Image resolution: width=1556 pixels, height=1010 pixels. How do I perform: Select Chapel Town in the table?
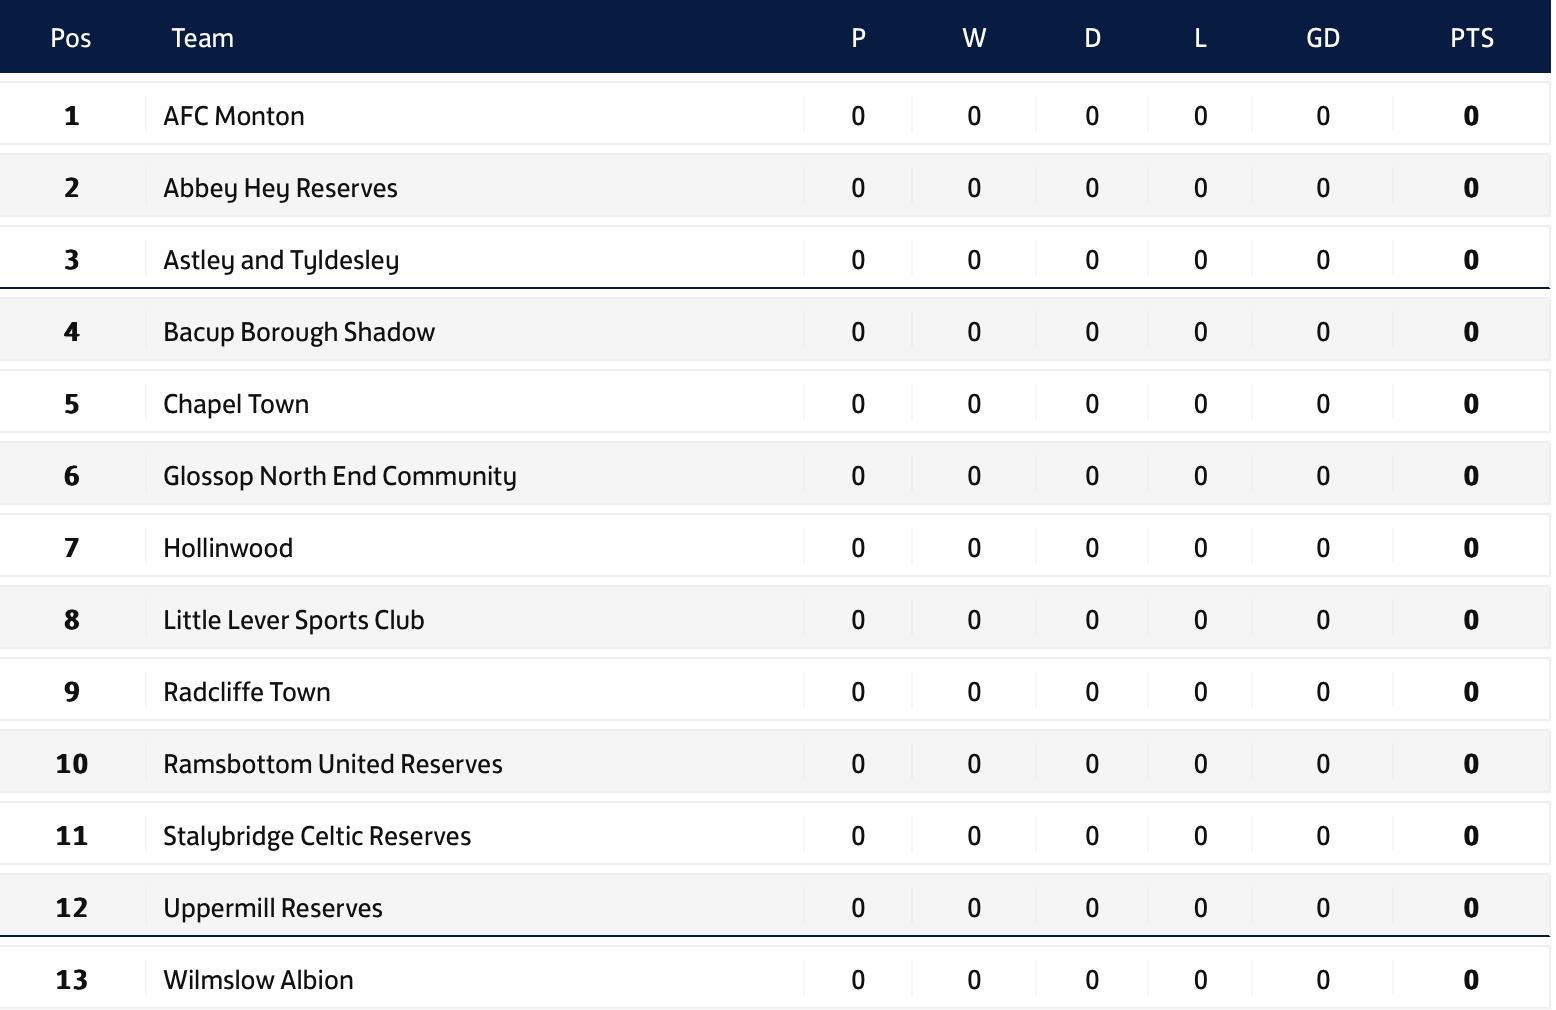[x=236, y=404]
